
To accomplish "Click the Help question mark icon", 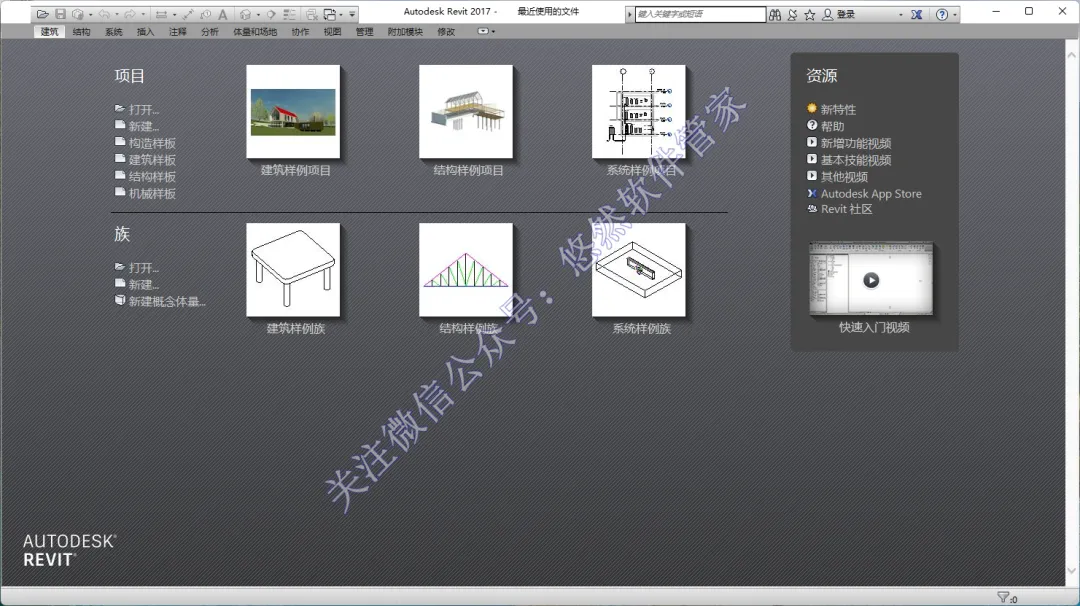I will pyautogui.click(x=942, y=14).
